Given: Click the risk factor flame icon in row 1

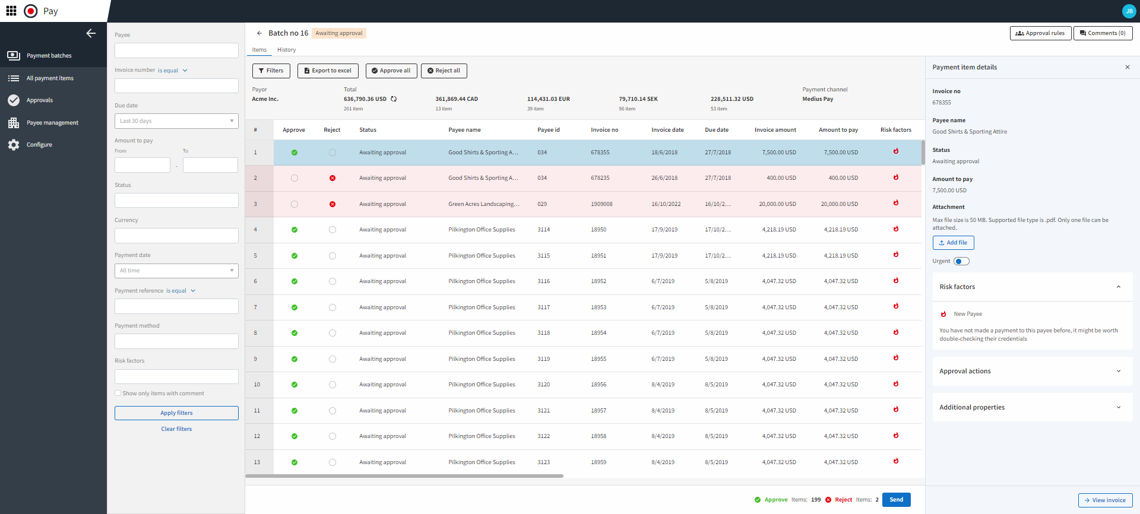Looking at the screenshot, I should pyautogui.click(x=895, y=152).
